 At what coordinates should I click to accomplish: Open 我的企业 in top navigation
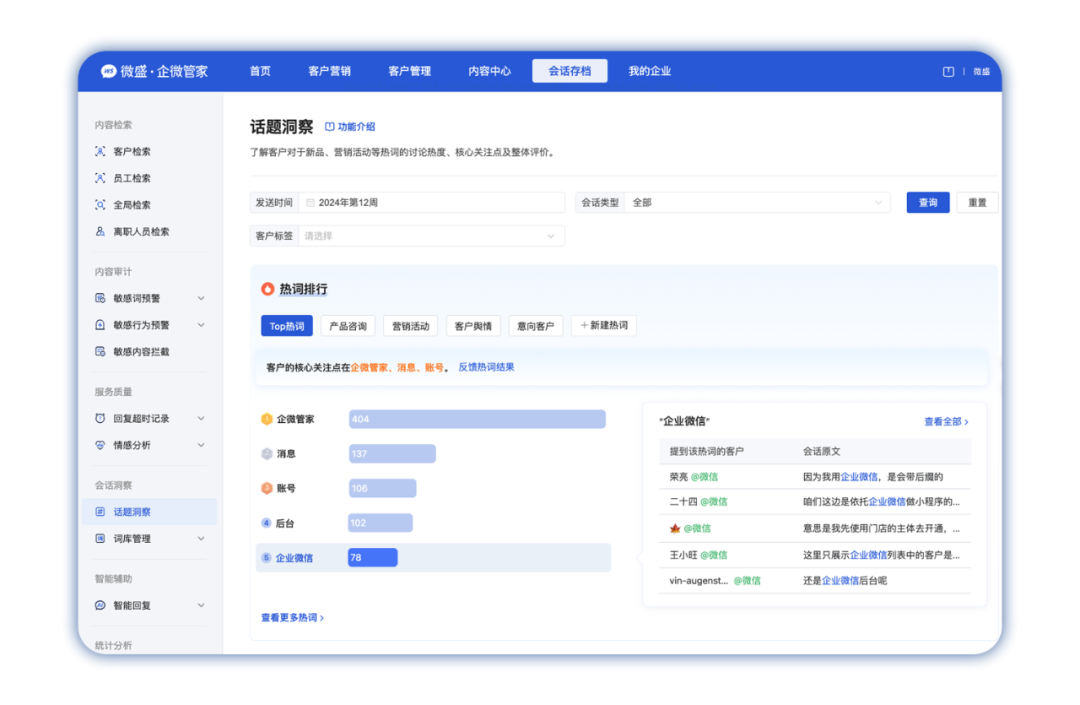650,71
